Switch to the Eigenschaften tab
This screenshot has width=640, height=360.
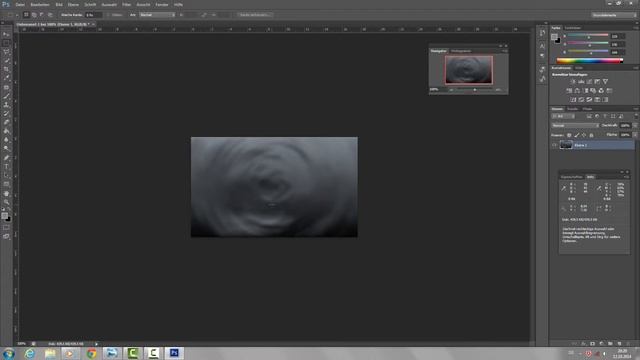pos(571,177)
